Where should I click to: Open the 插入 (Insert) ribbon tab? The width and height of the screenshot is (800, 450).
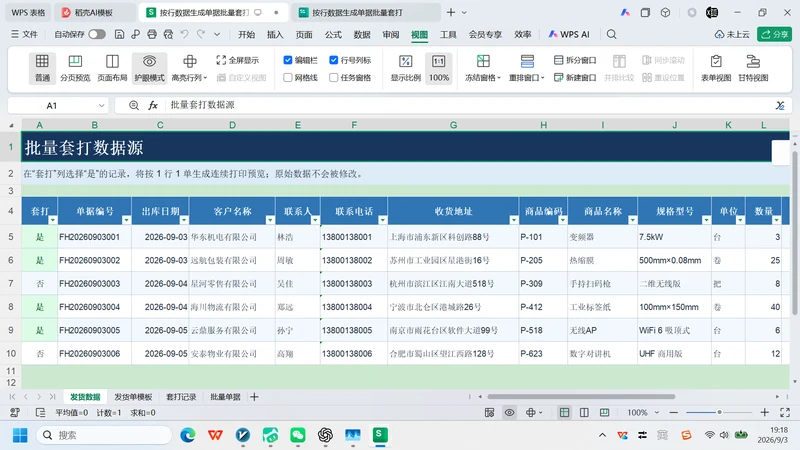coord(274,34)
